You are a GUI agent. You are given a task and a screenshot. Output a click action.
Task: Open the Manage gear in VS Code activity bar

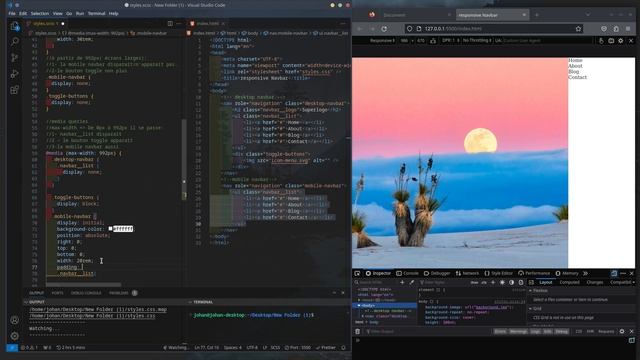15,336
